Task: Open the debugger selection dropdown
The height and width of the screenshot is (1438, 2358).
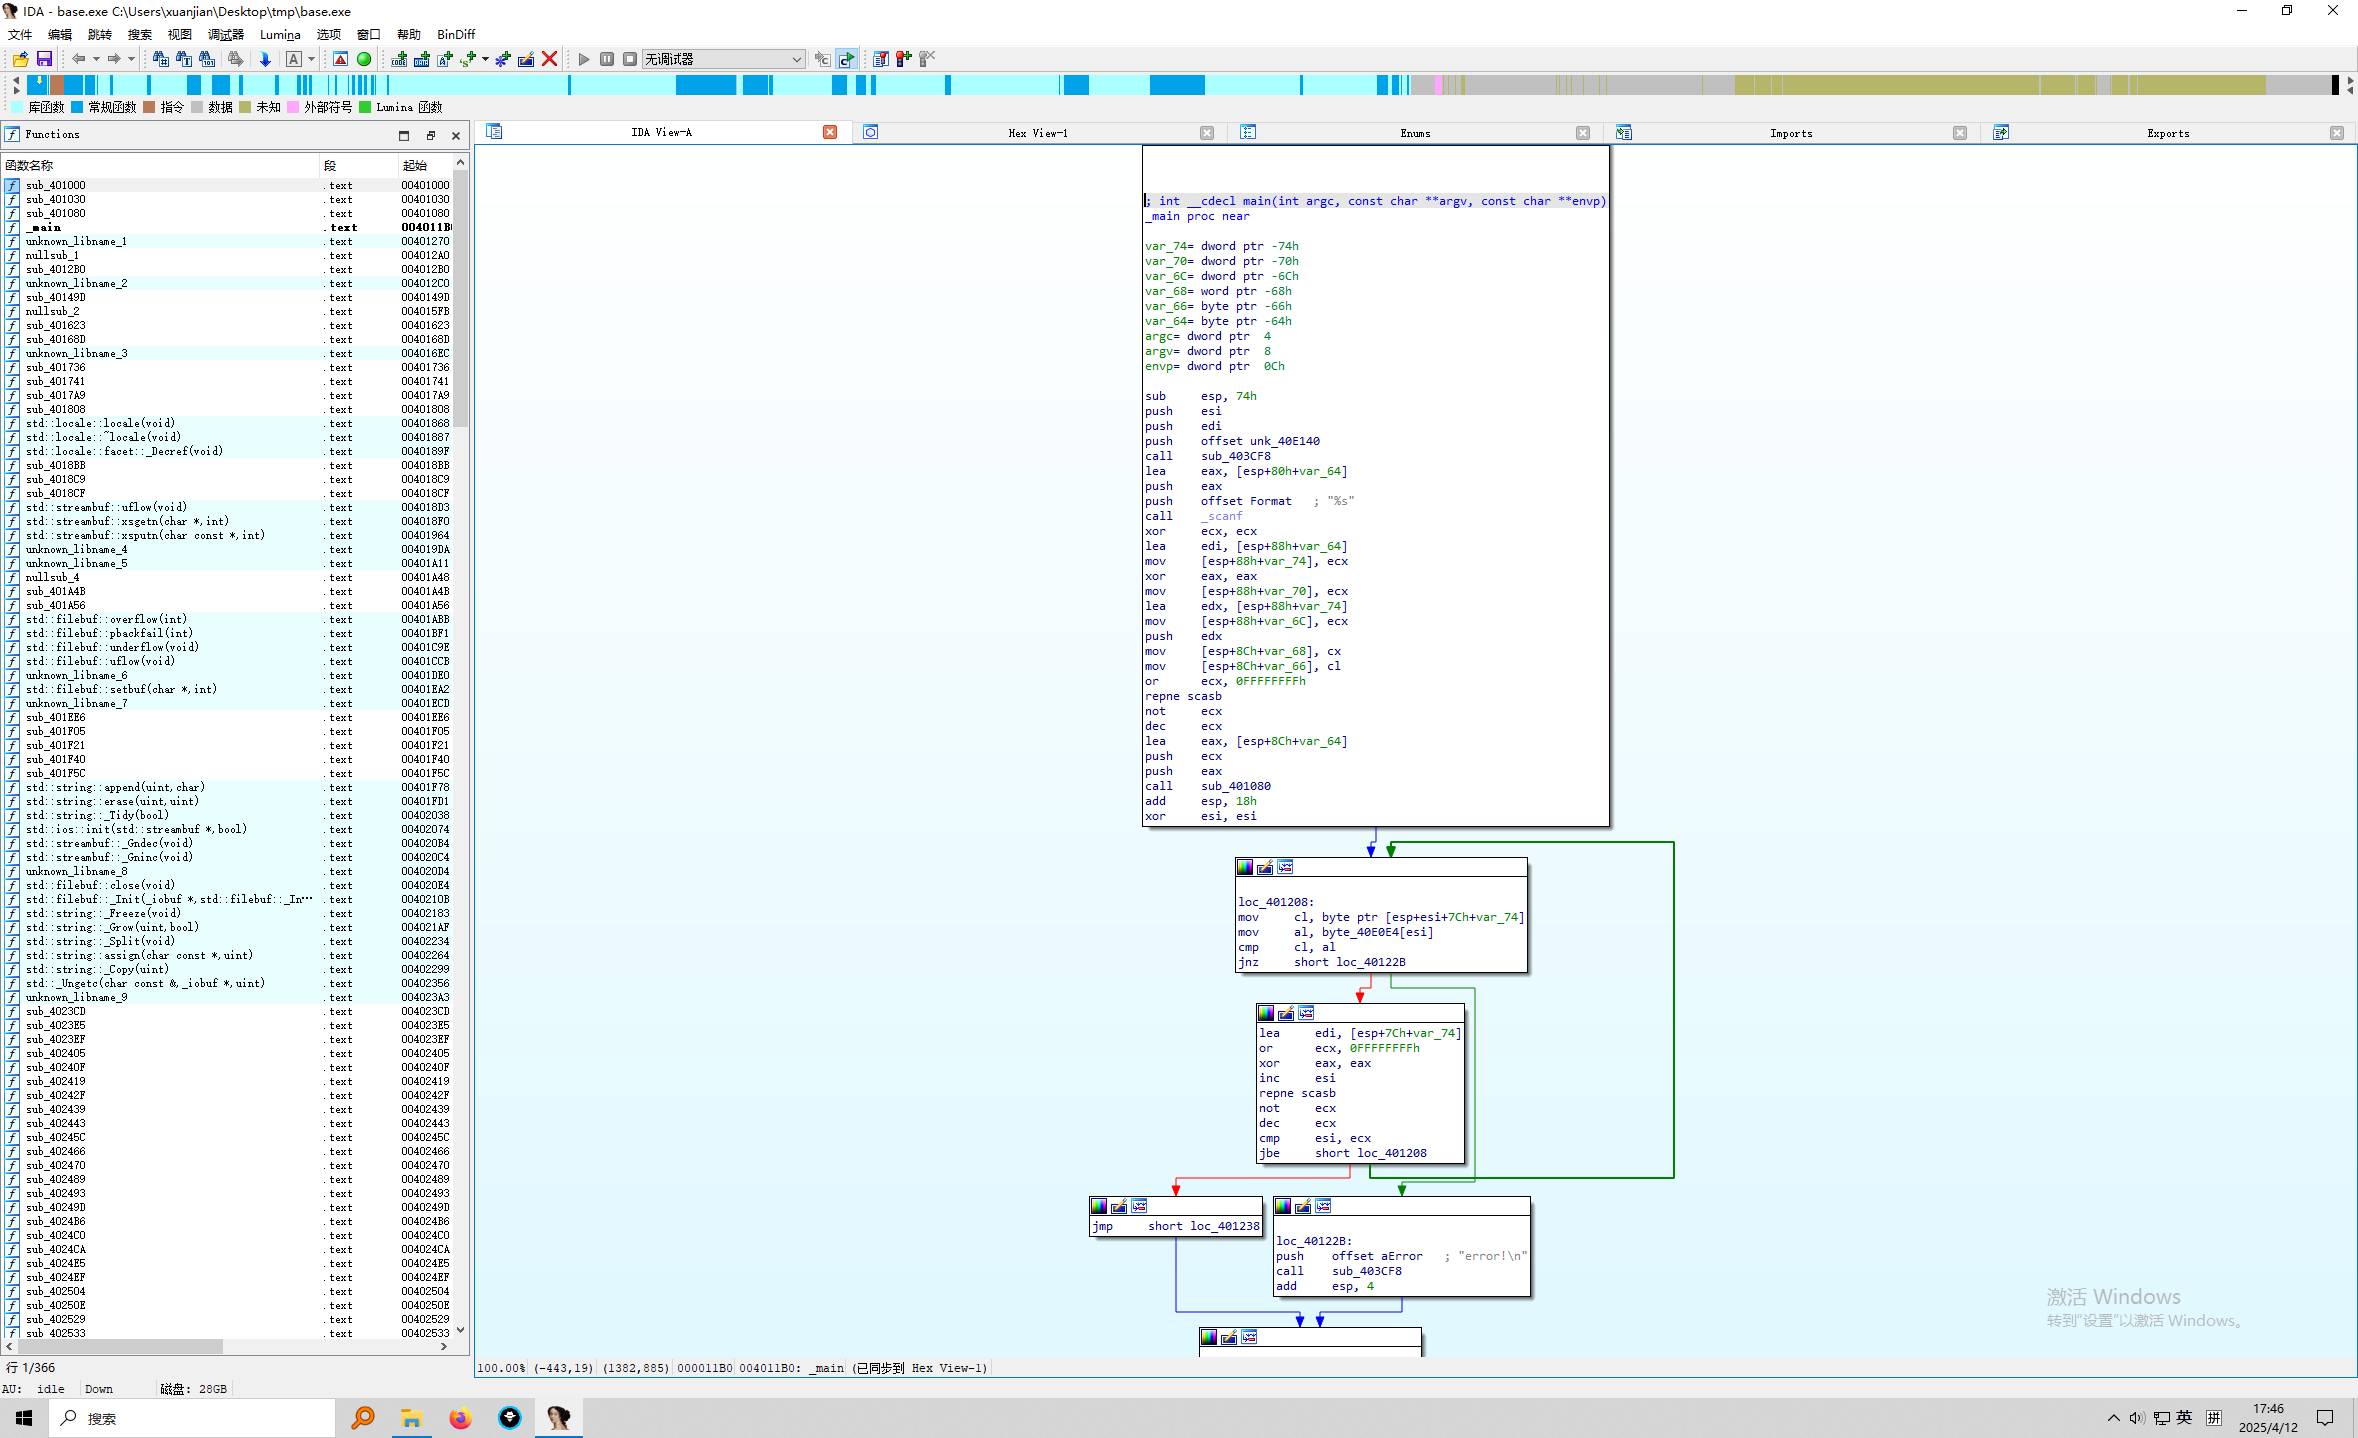Action: 796,59
